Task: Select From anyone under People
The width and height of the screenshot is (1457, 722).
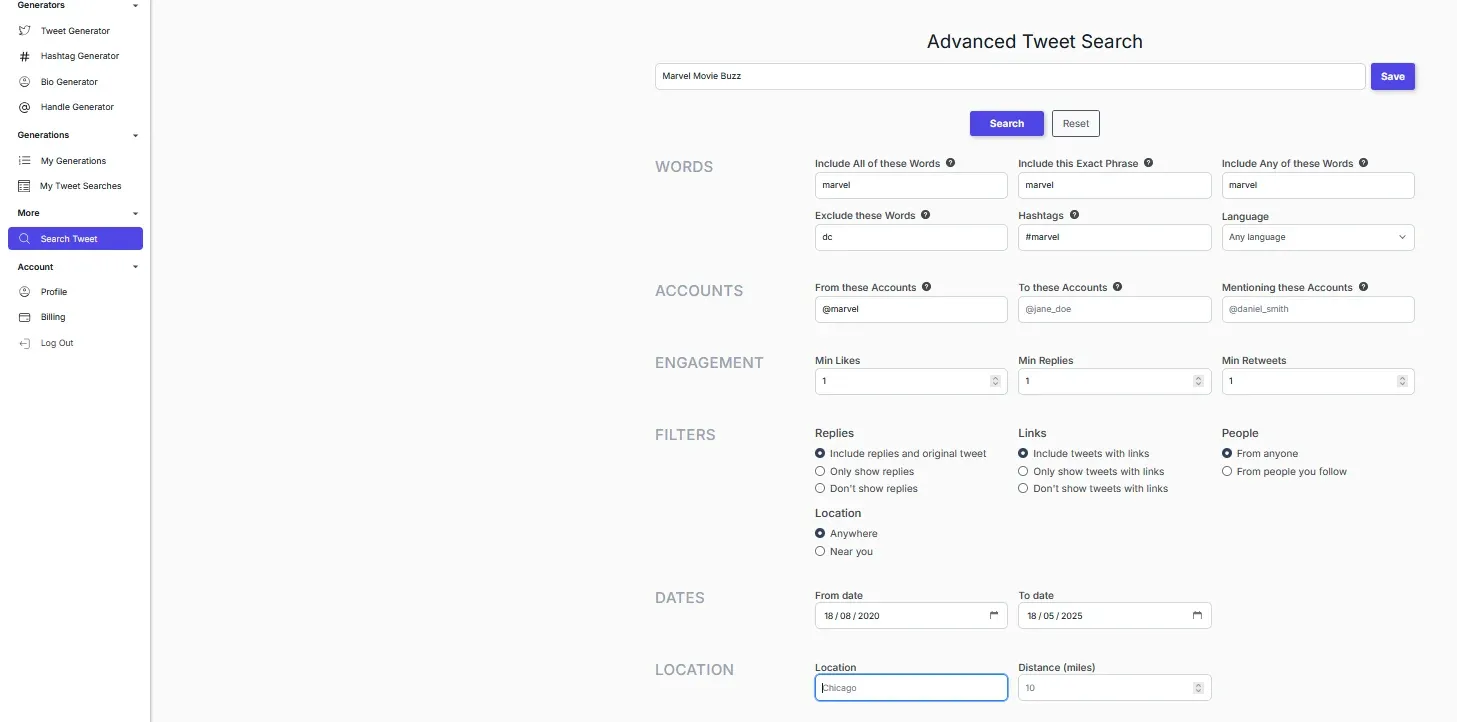Action: coord(1227,454)
